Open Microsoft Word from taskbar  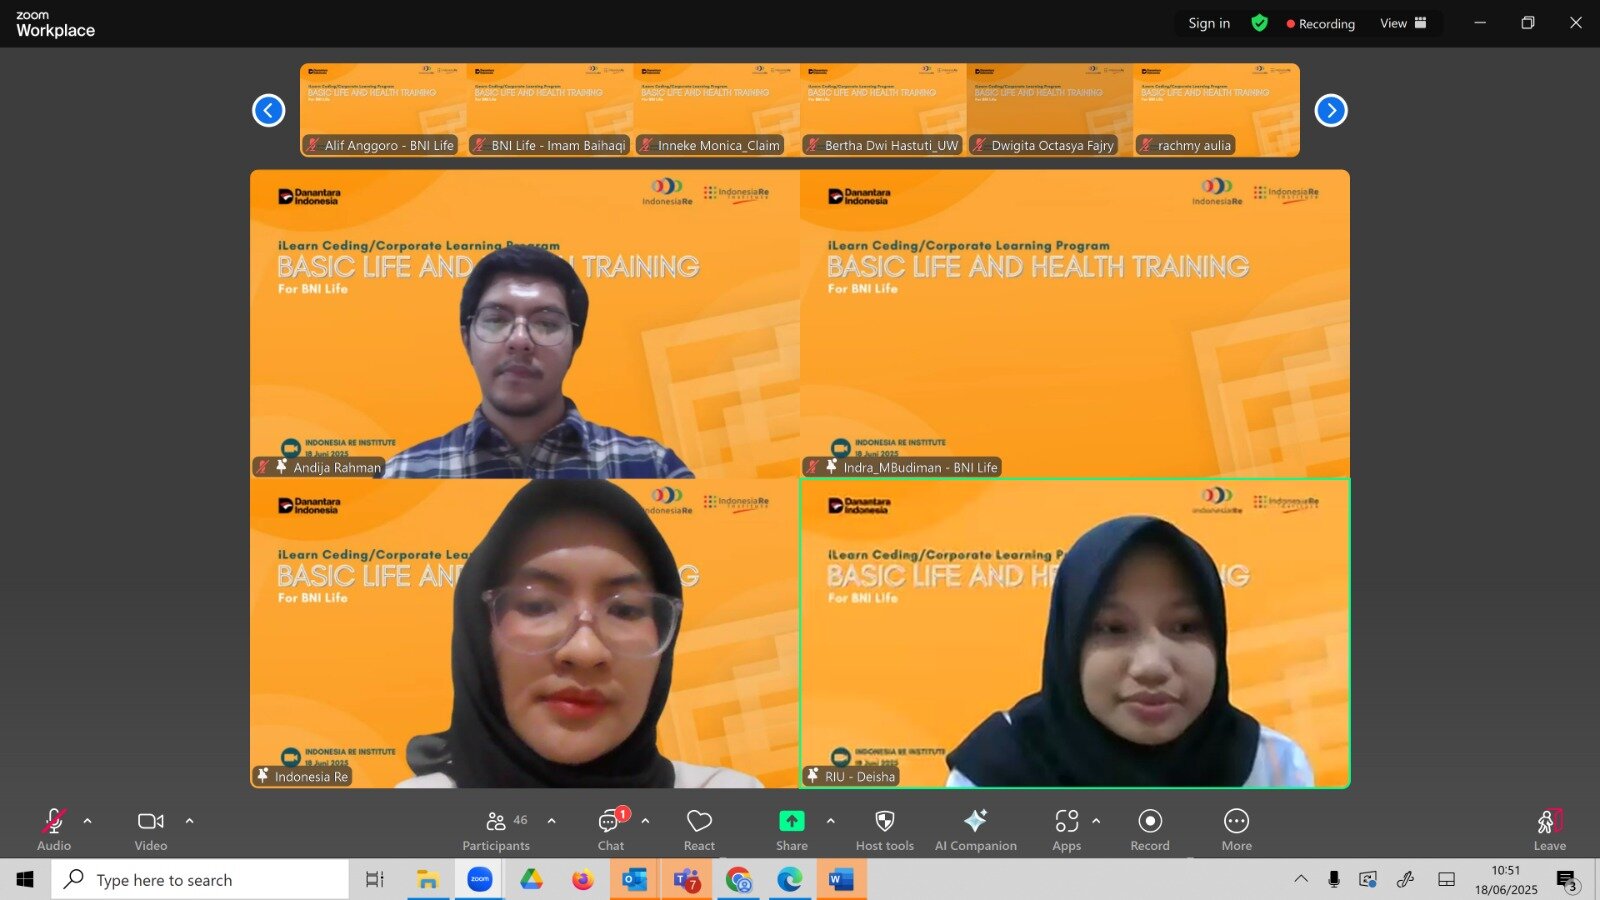pyautogui.click(x=842, y=880)
